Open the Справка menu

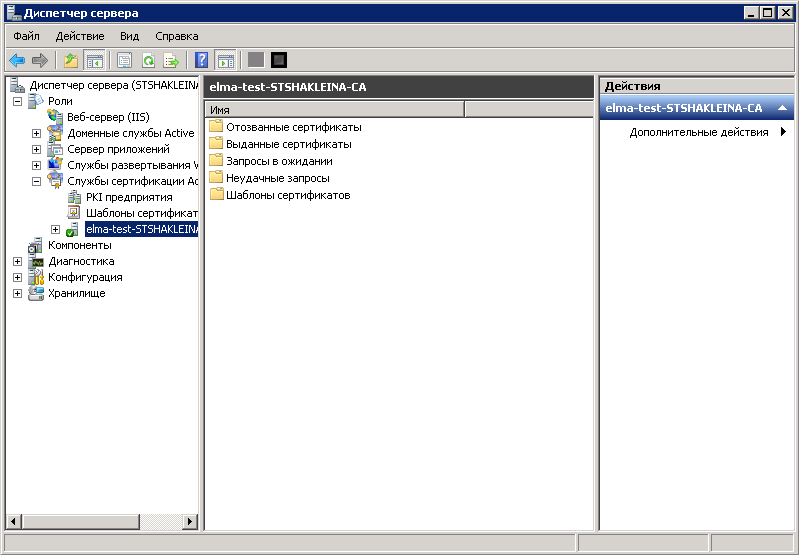[177, 36]
